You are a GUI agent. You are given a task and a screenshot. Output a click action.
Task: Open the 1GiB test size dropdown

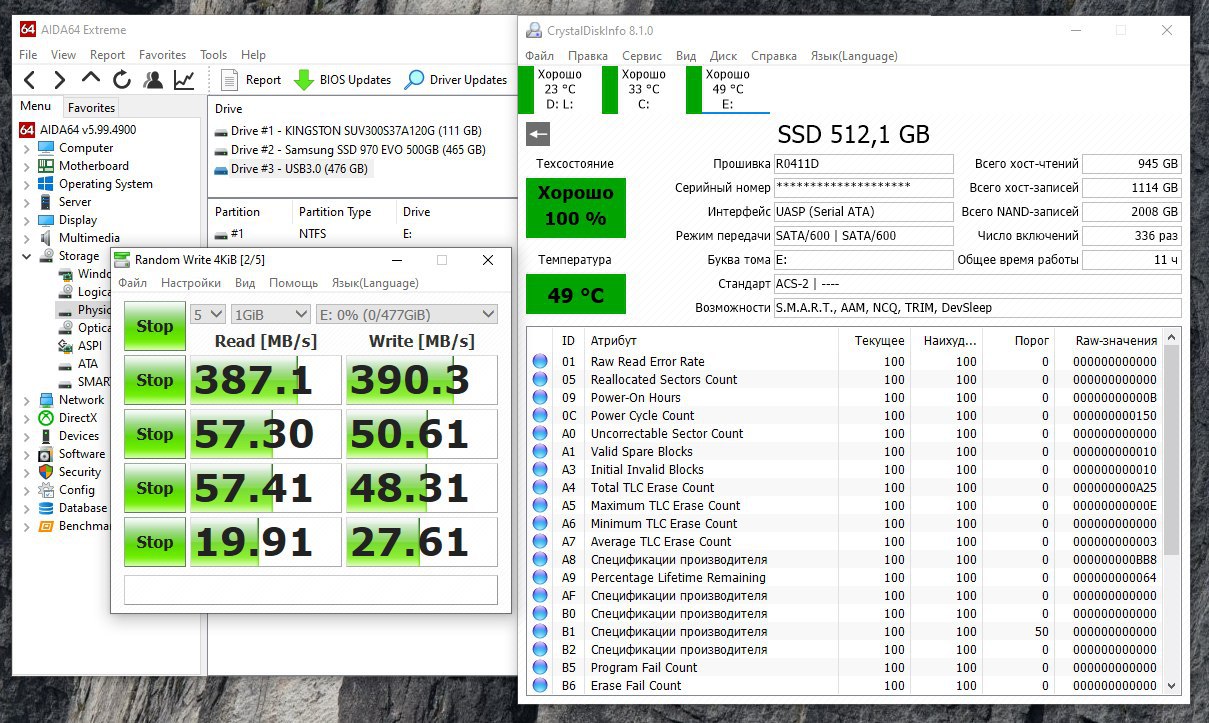click(x=270, y=314)
